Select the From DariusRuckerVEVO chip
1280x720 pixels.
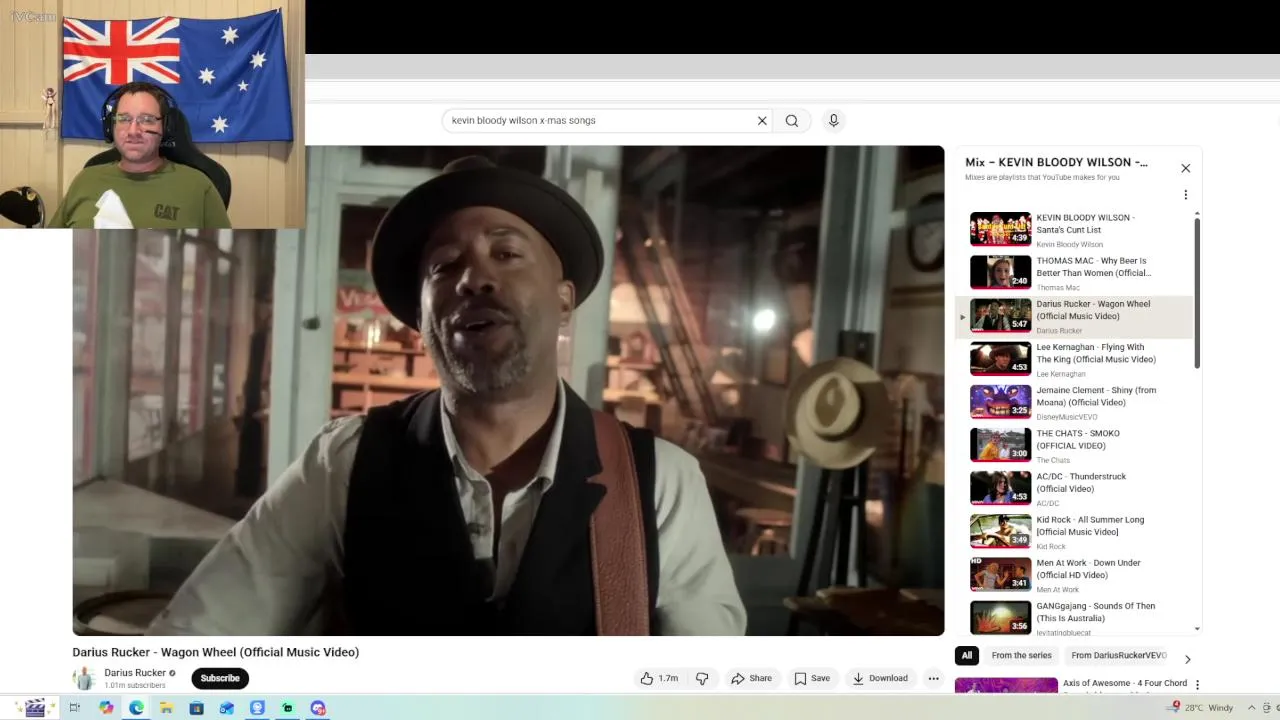[1118, 656]
